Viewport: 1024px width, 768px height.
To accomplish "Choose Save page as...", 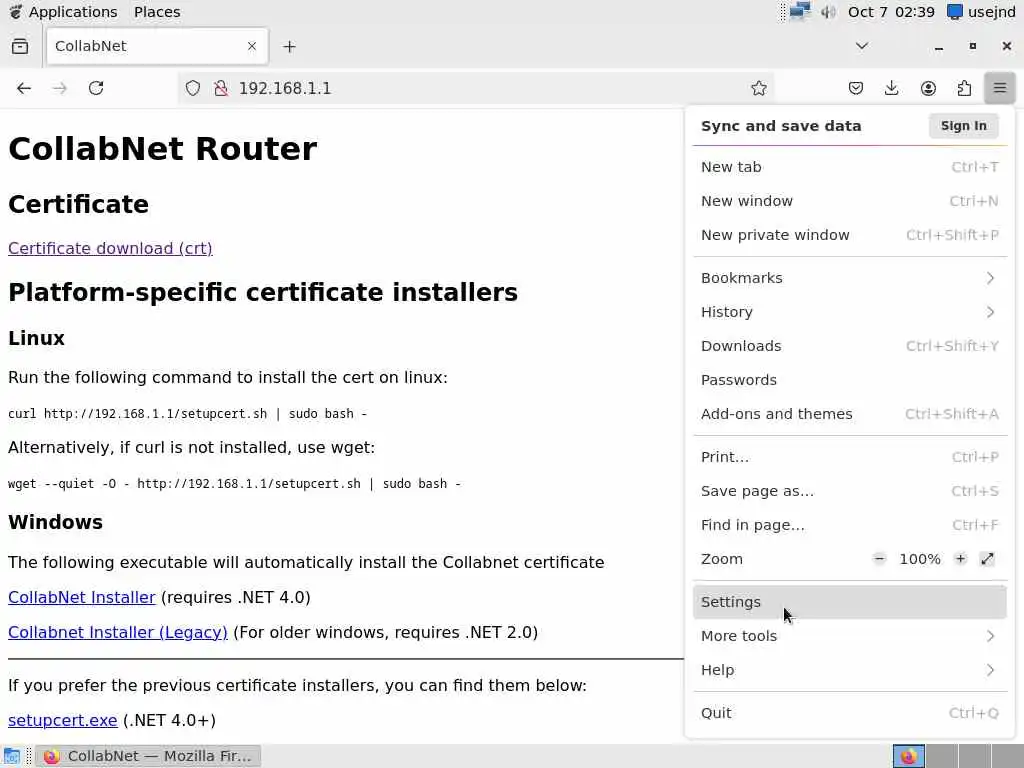I will point(850,491).
